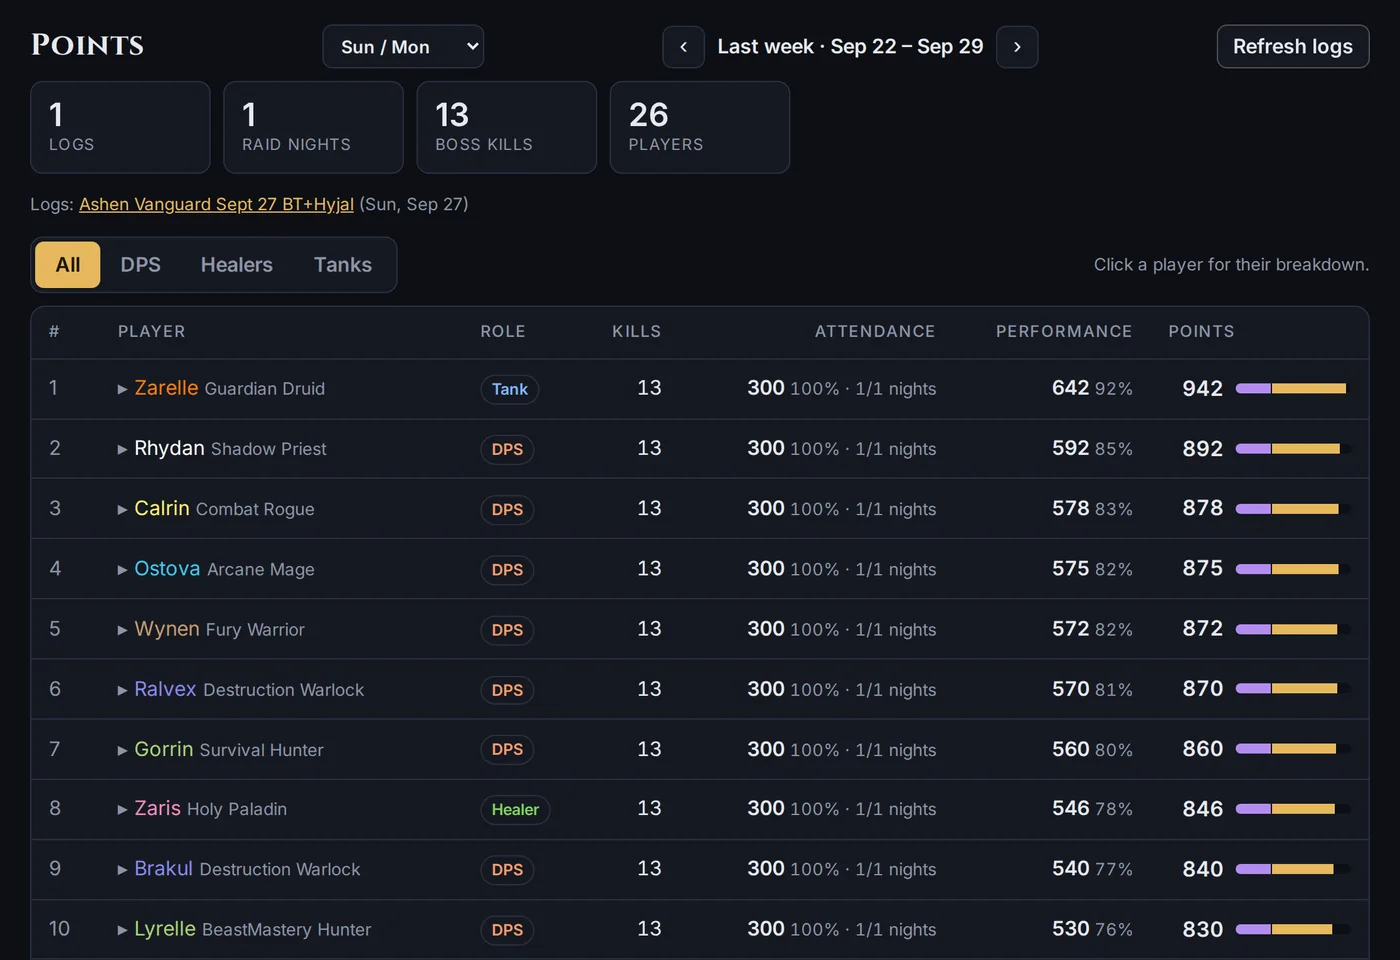Expand Calrin's breakdown disclosure triangle
This screenshot has width=1400, height=960.
123,509
